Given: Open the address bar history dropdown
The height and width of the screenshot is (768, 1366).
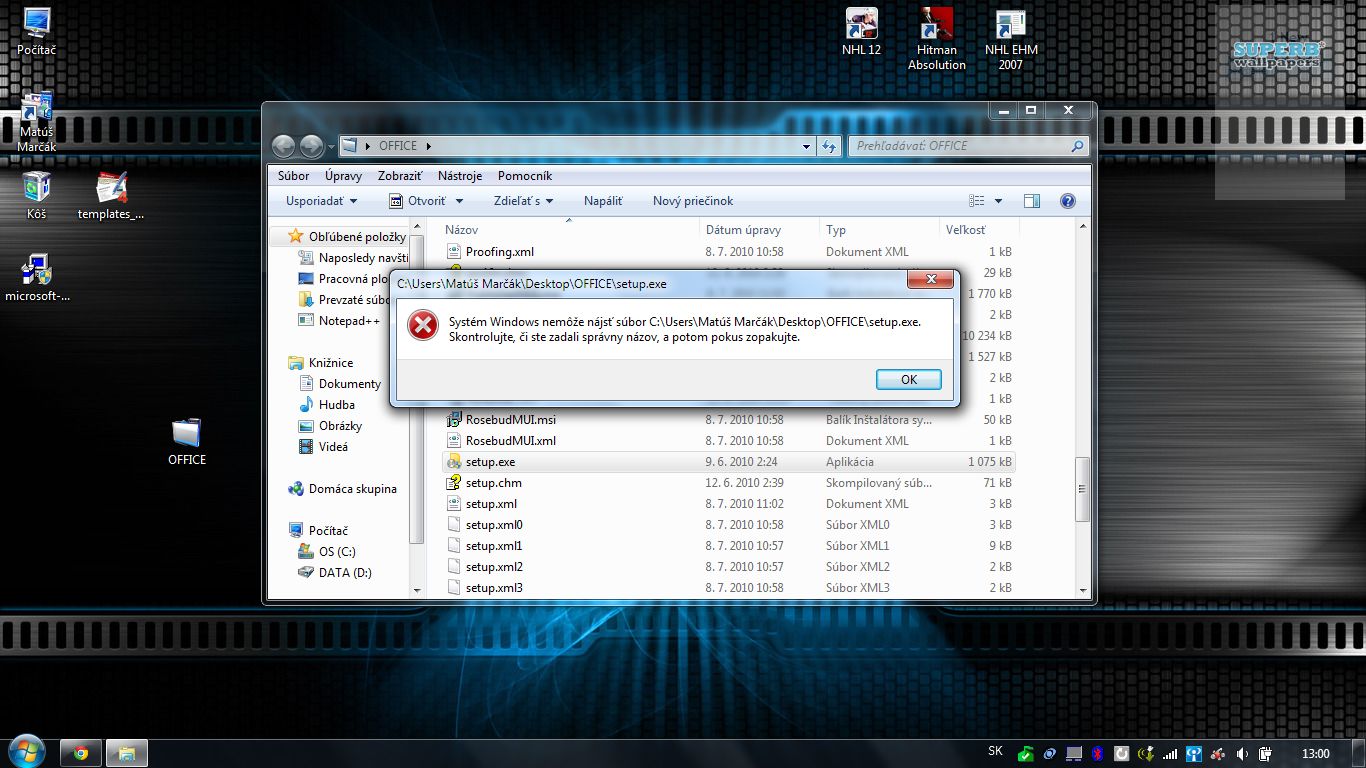Looking at the screenshot, I should tap(807, 146).
